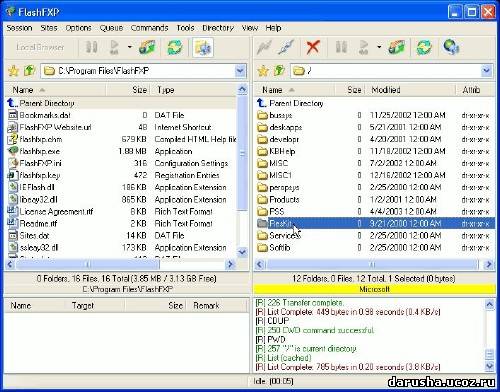Sort remote list by Name column
This screenshot has width=500, height=392.
(x=295, y=90)
